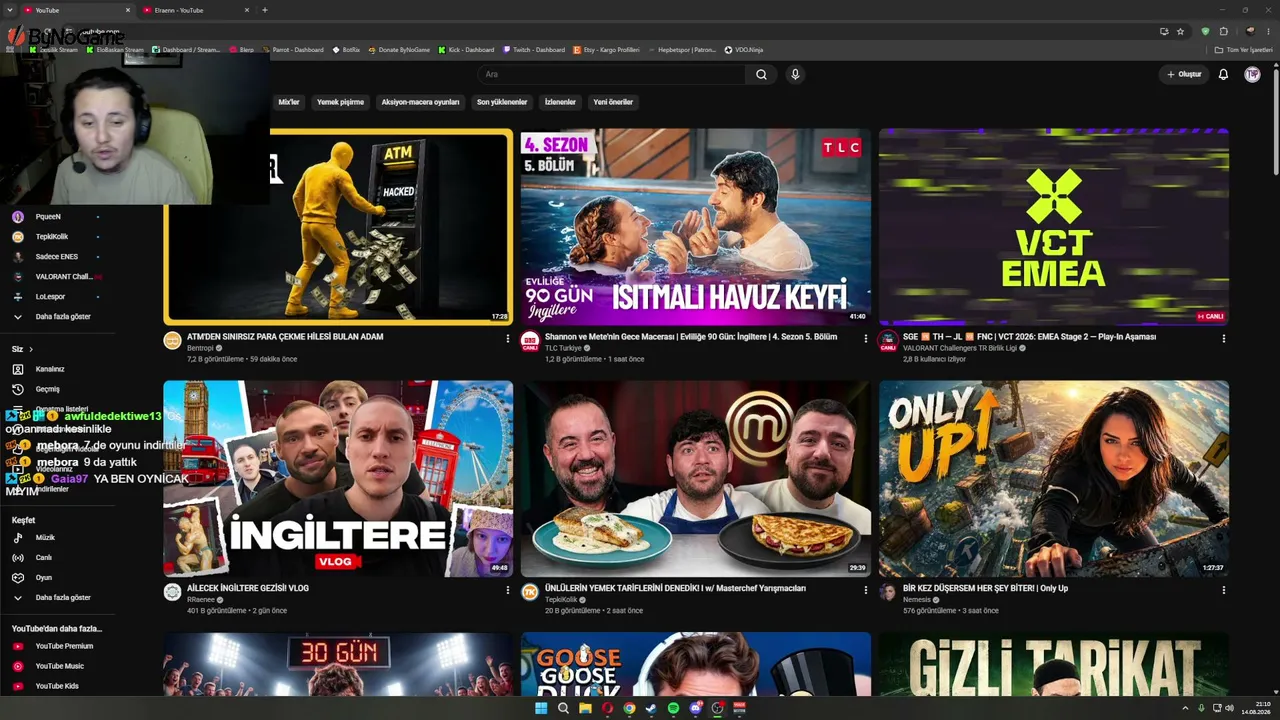Play the ISITMALI HAVUZ KEYFİ thumbnail
Screen dimensions: 1280x720
tap(696, 226)
